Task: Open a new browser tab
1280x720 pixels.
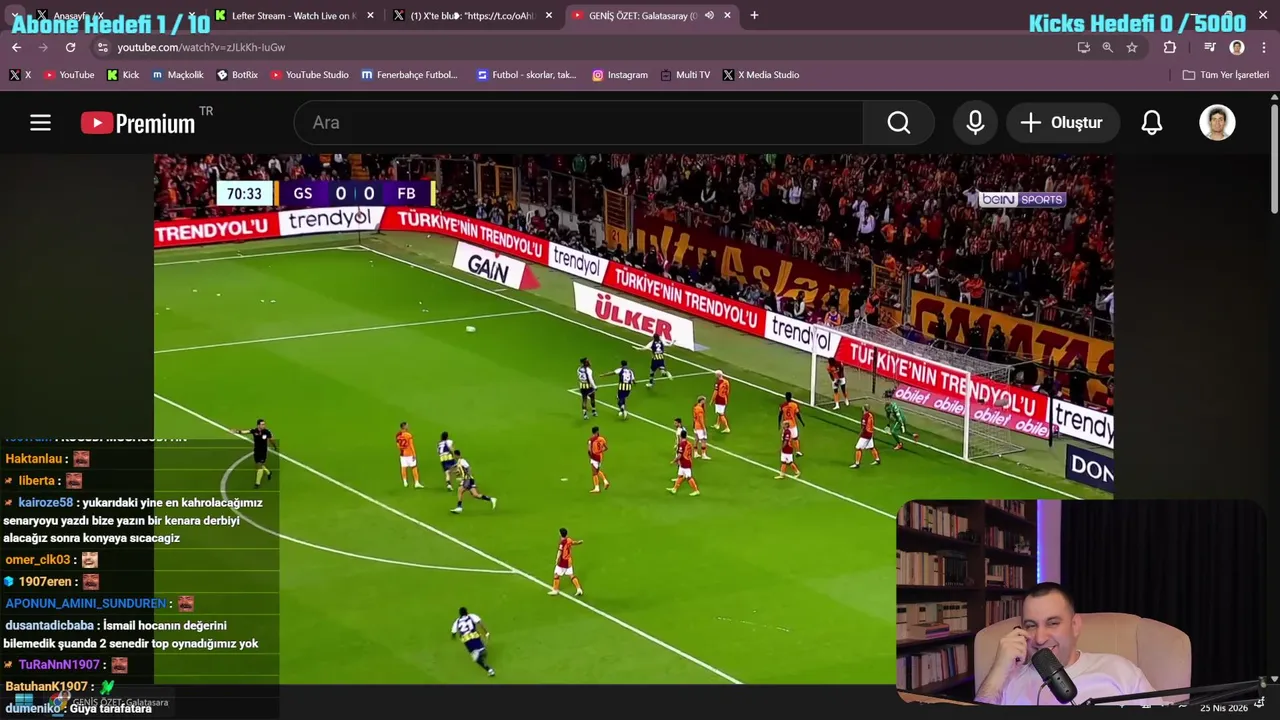Action: pyautogui.click(x=754, y=15)
